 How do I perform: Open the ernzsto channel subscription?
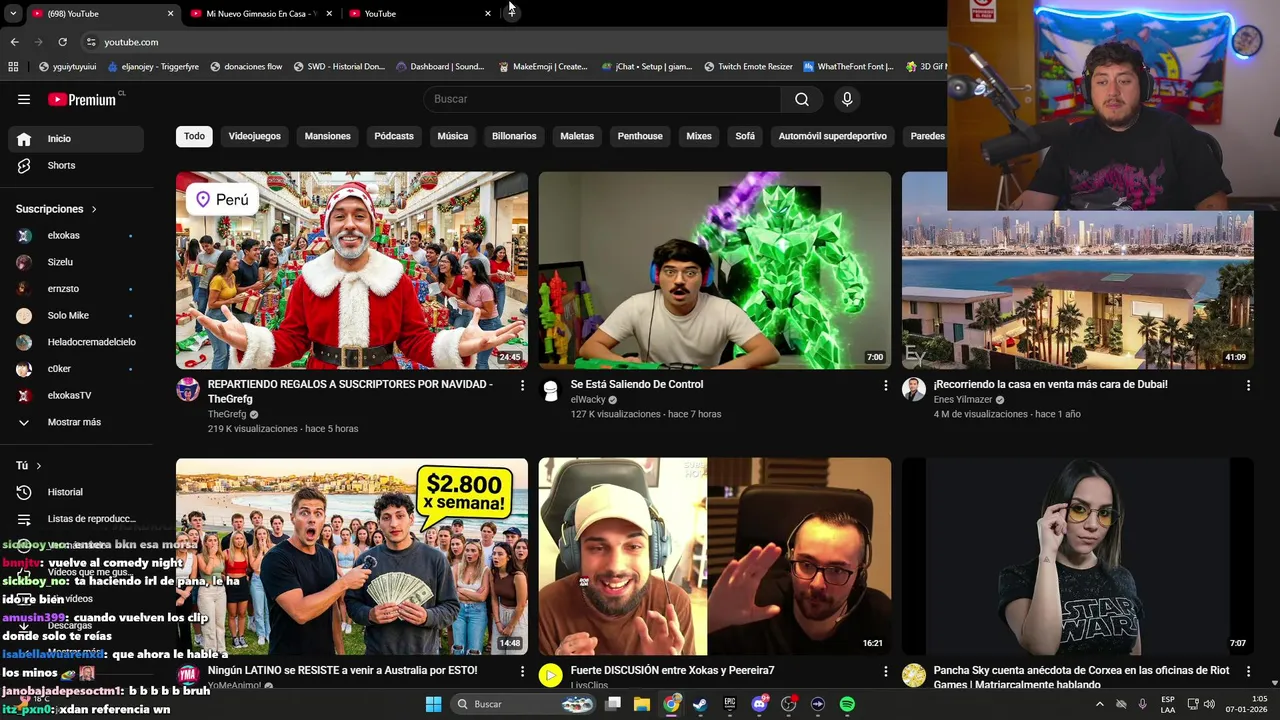[x=76, y=289]
